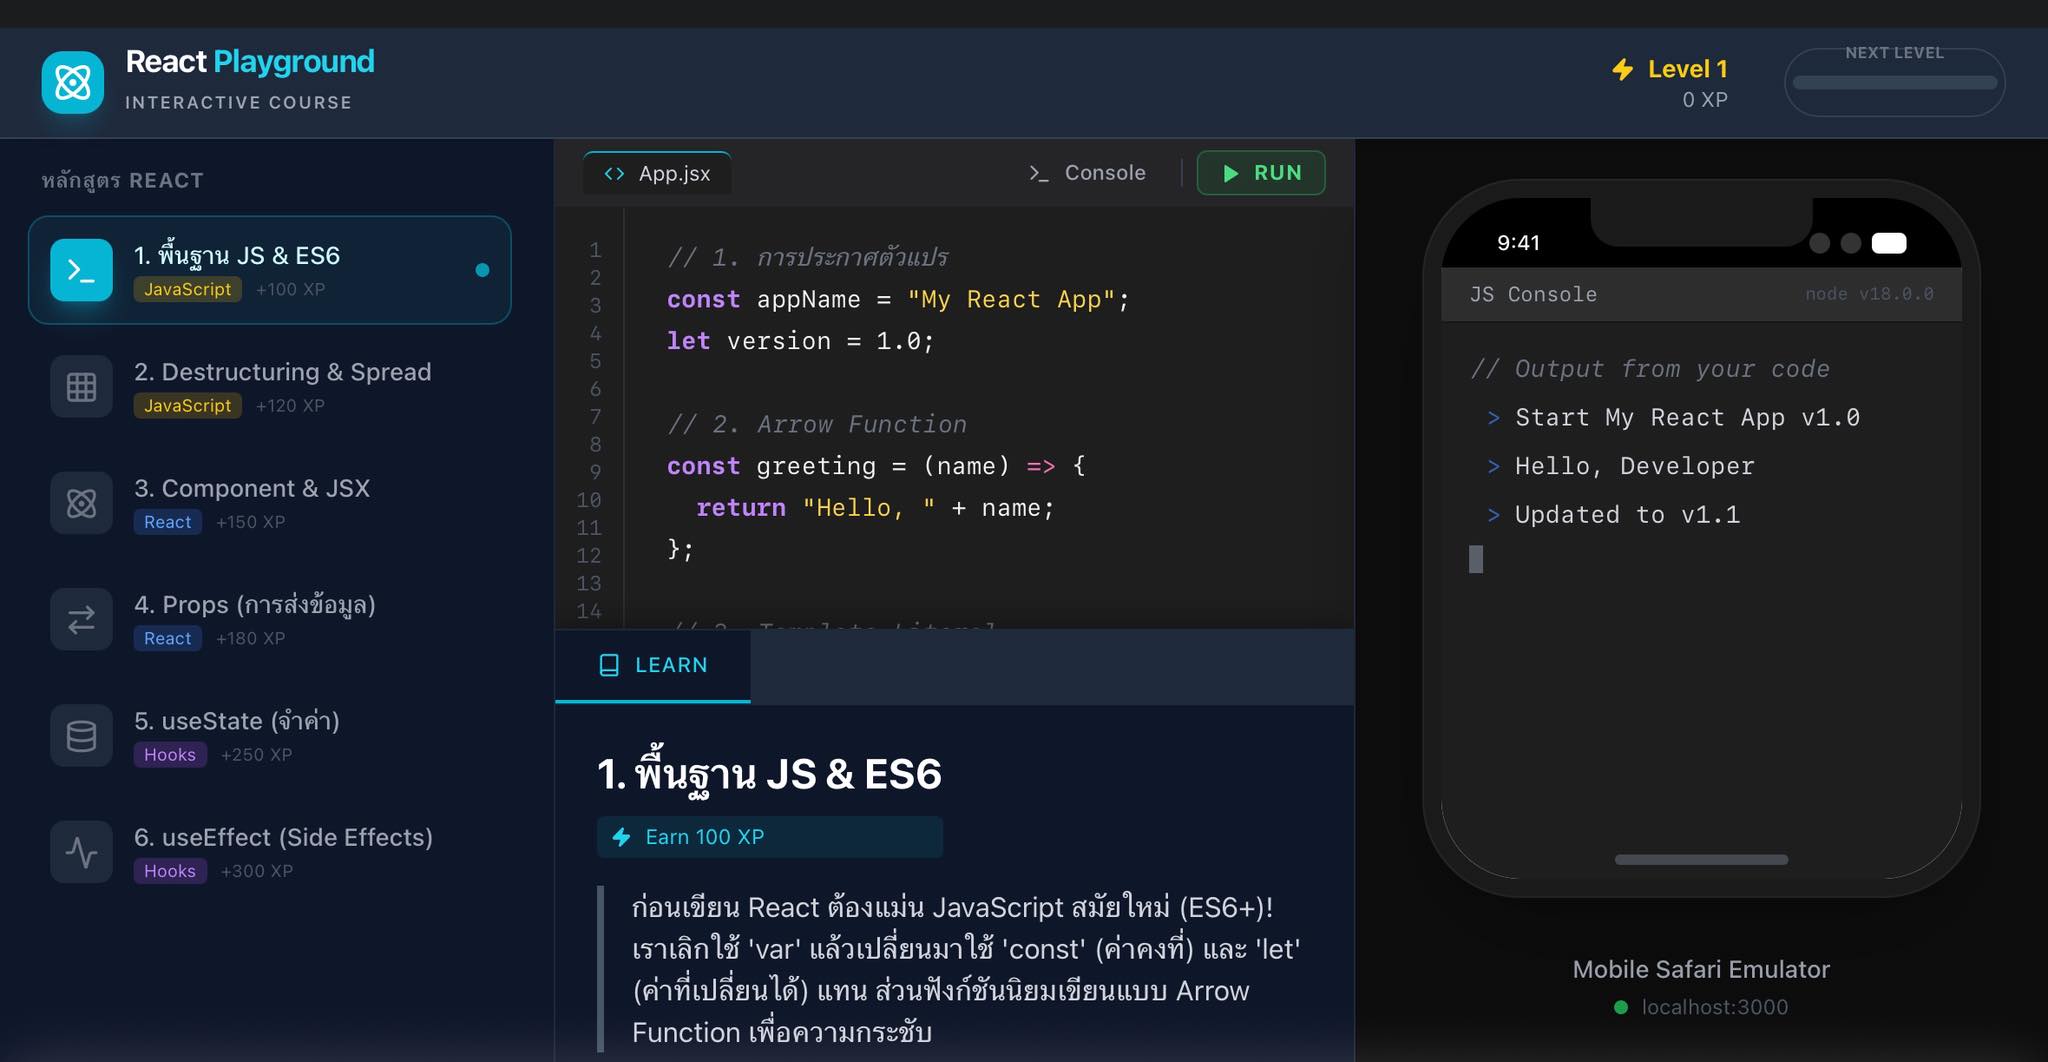Click console output Hello, Developer
The image size is (2048, 1062).
(x=1634, y=466)
